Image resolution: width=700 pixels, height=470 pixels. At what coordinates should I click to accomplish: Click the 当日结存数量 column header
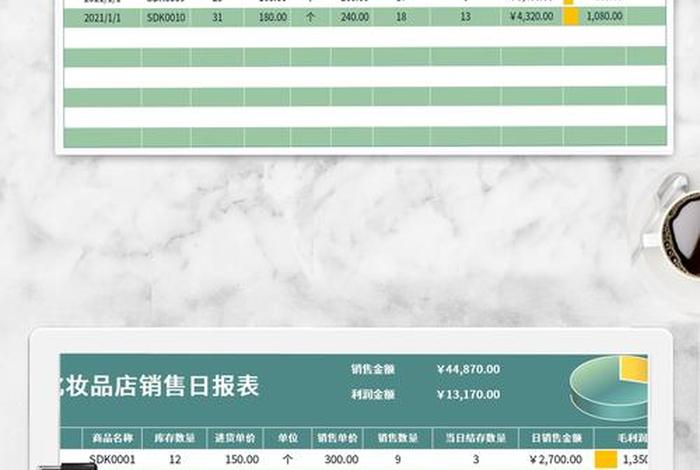[x=475, y=438]
